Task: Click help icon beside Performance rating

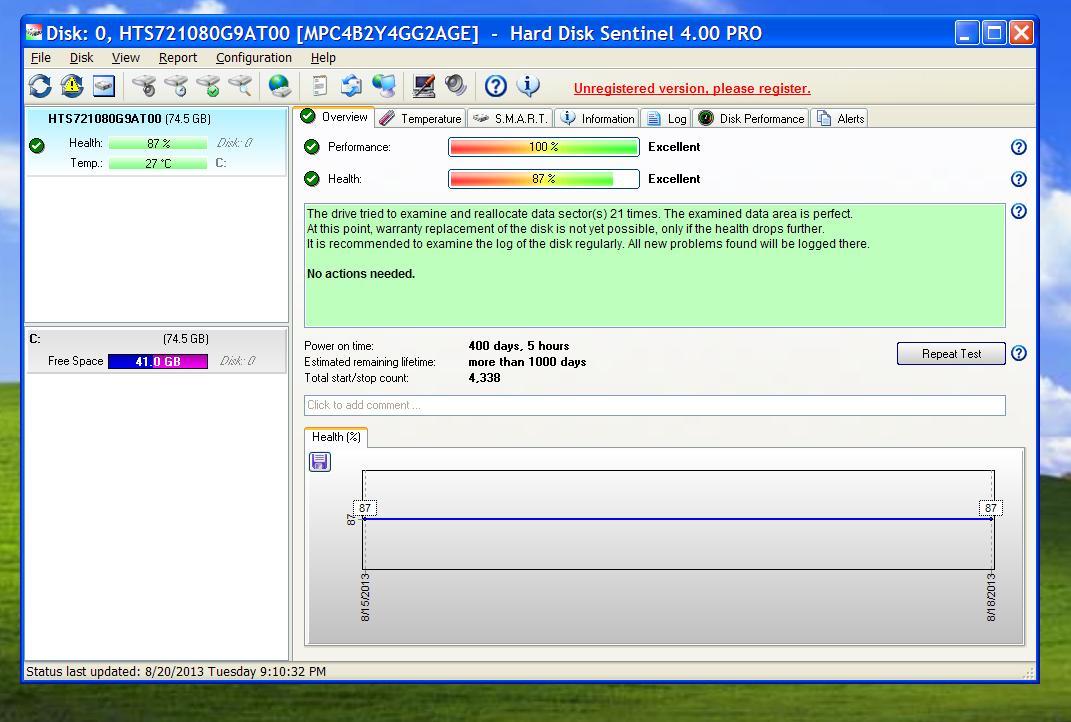Action: (x=1018, y=147)
